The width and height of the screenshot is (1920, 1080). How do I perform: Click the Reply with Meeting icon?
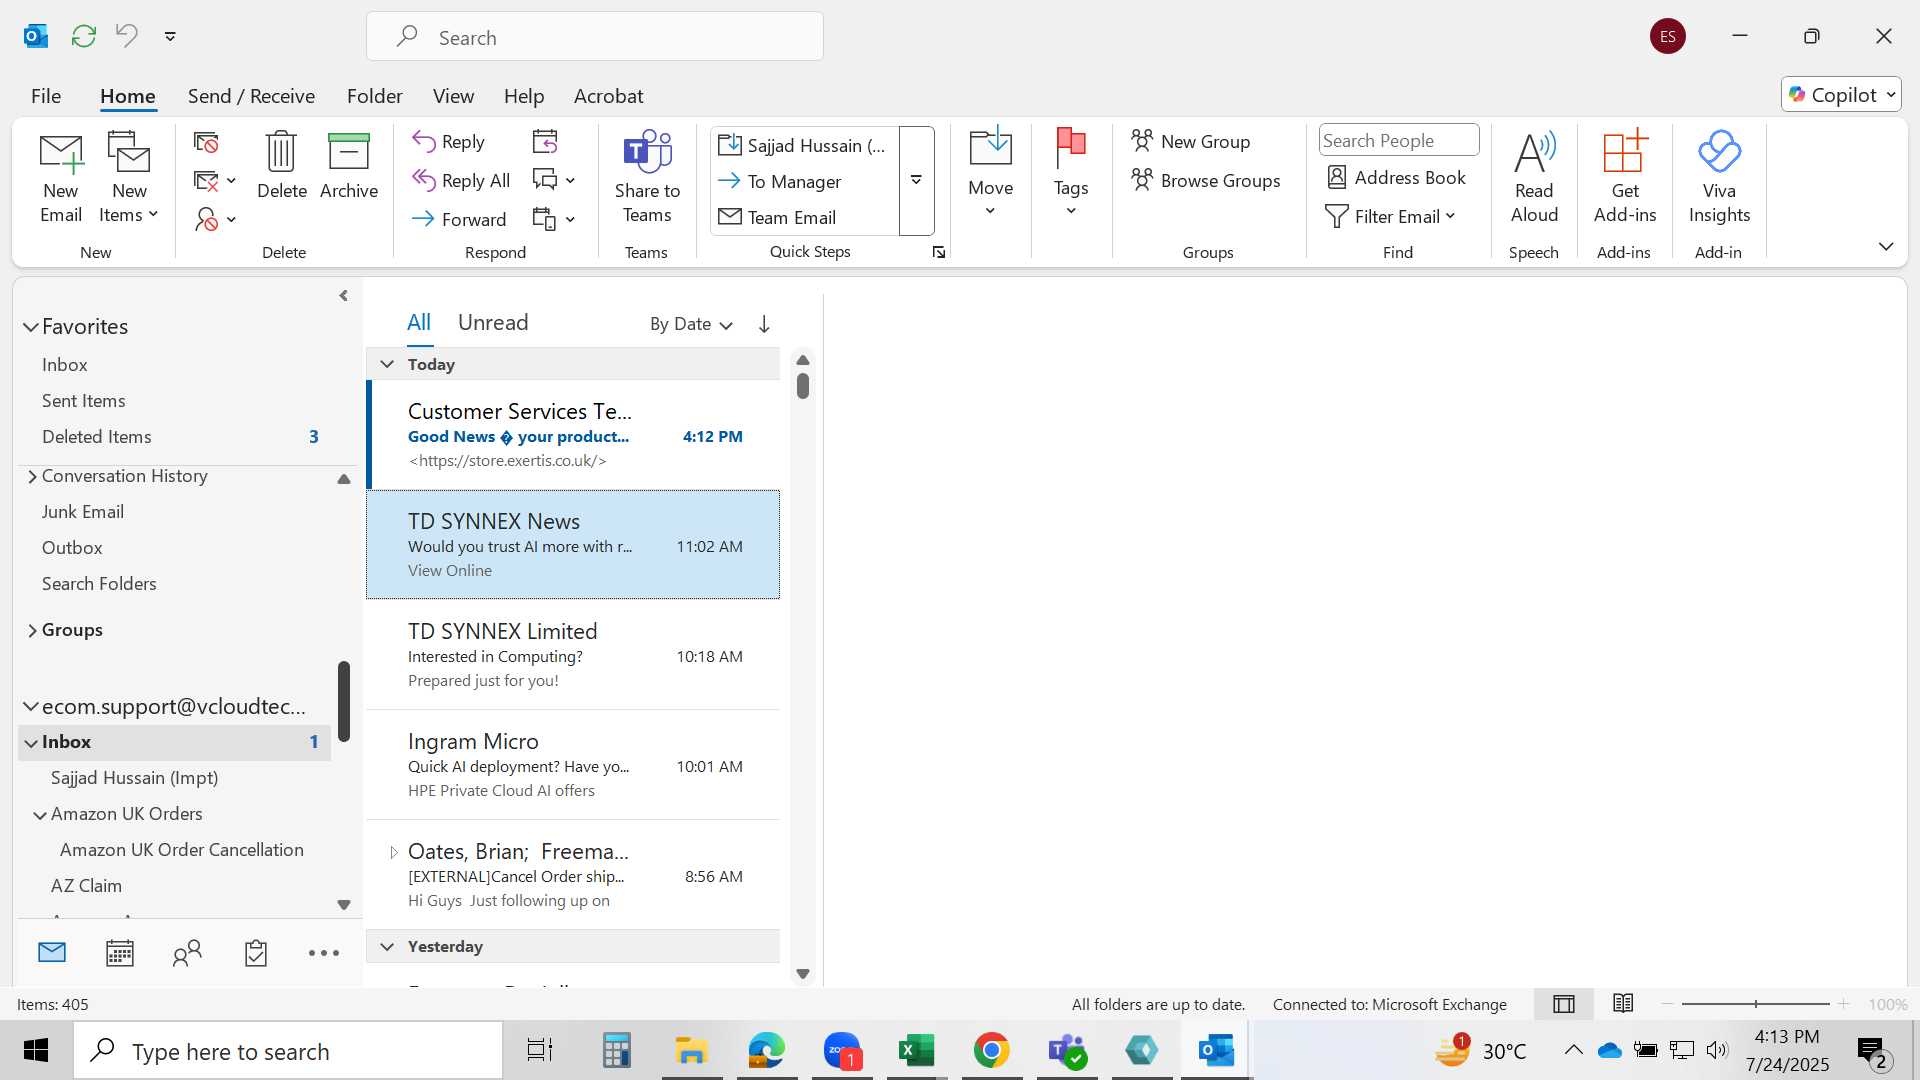(x=545, y=142)
